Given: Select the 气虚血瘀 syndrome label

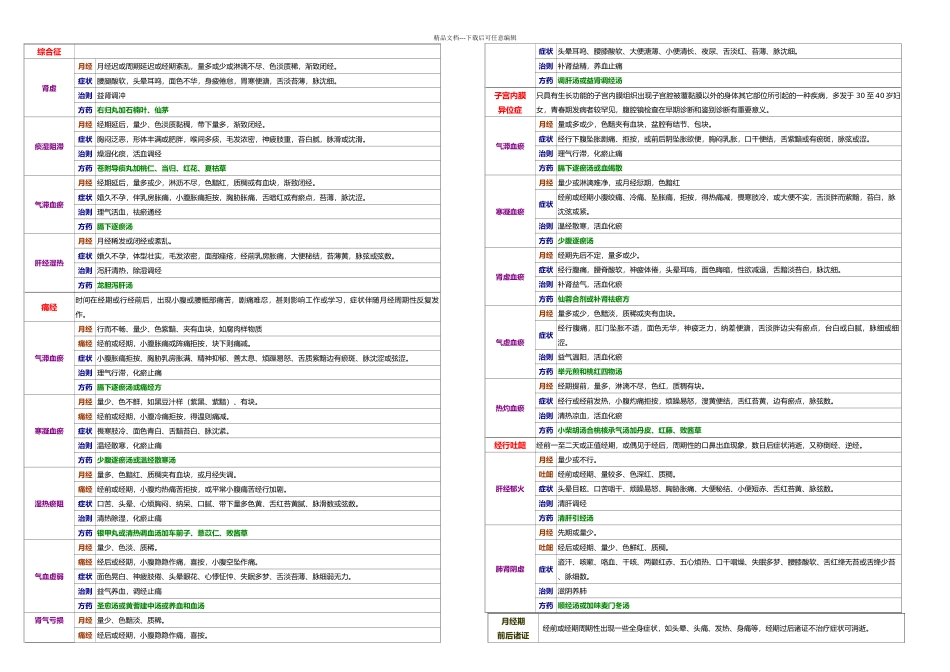Looking at the screenshot, I should 509,342.
